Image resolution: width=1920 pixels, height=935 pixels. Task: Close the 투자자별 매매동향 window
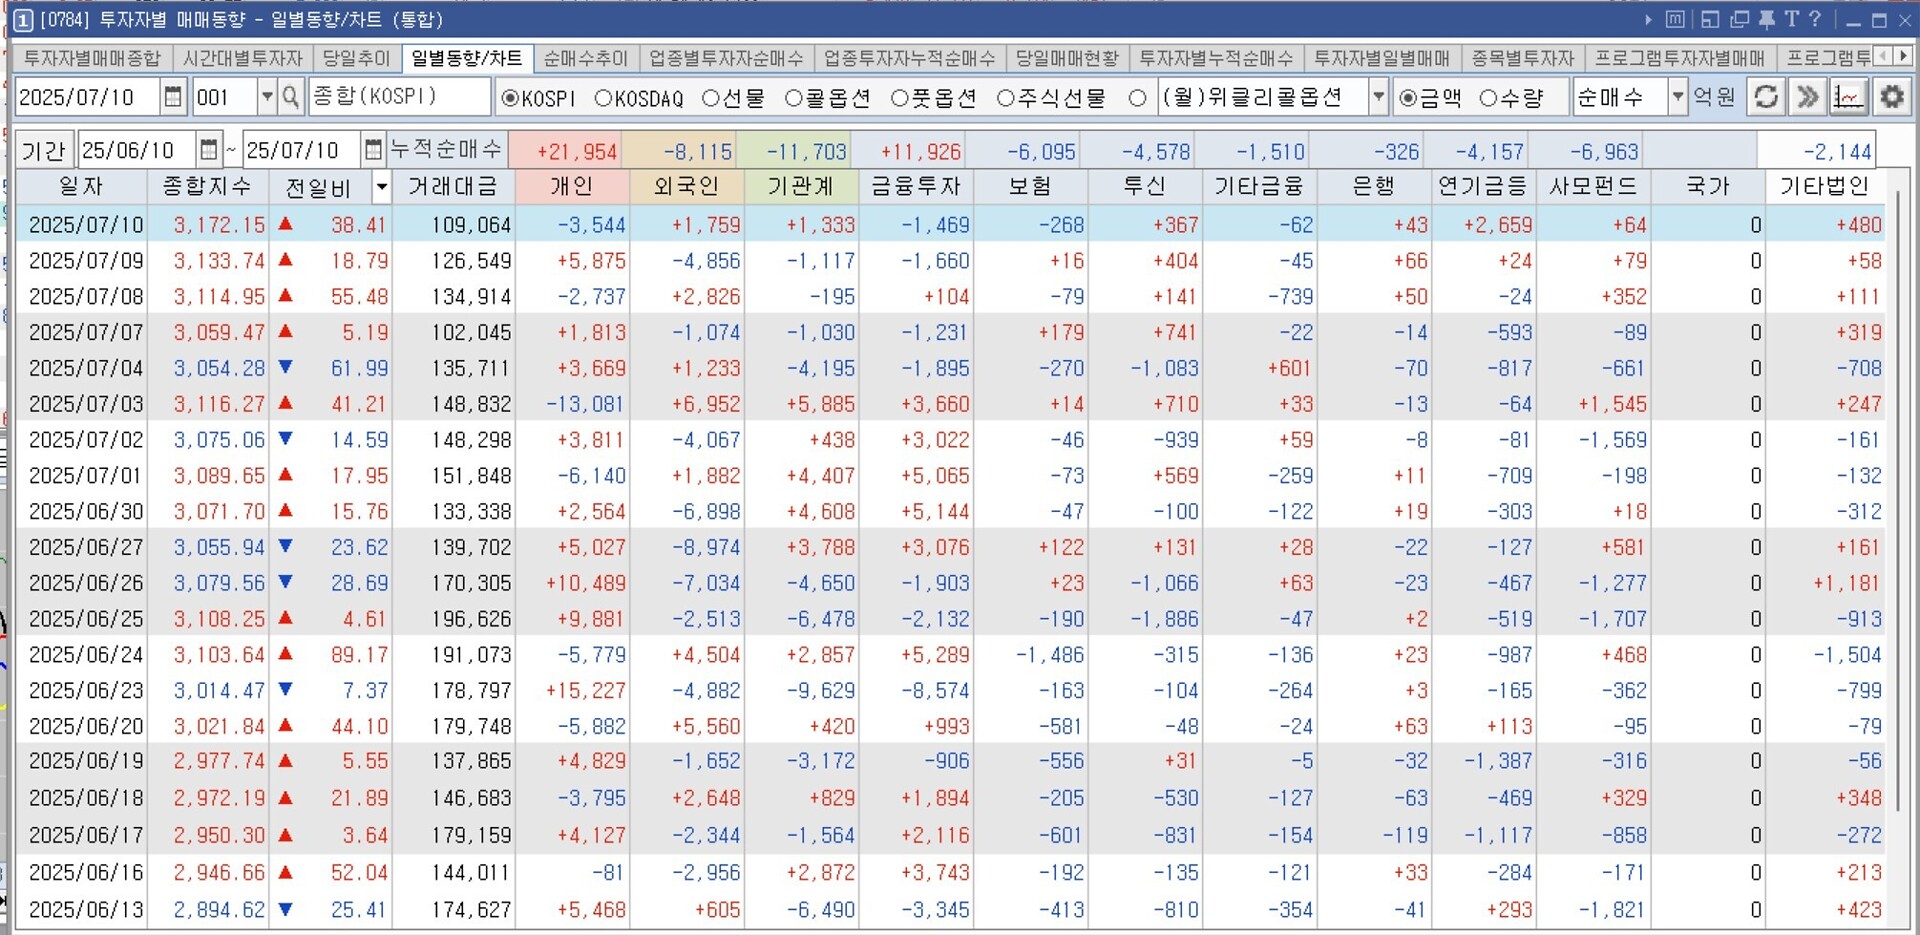click(x=1904, y=20)
